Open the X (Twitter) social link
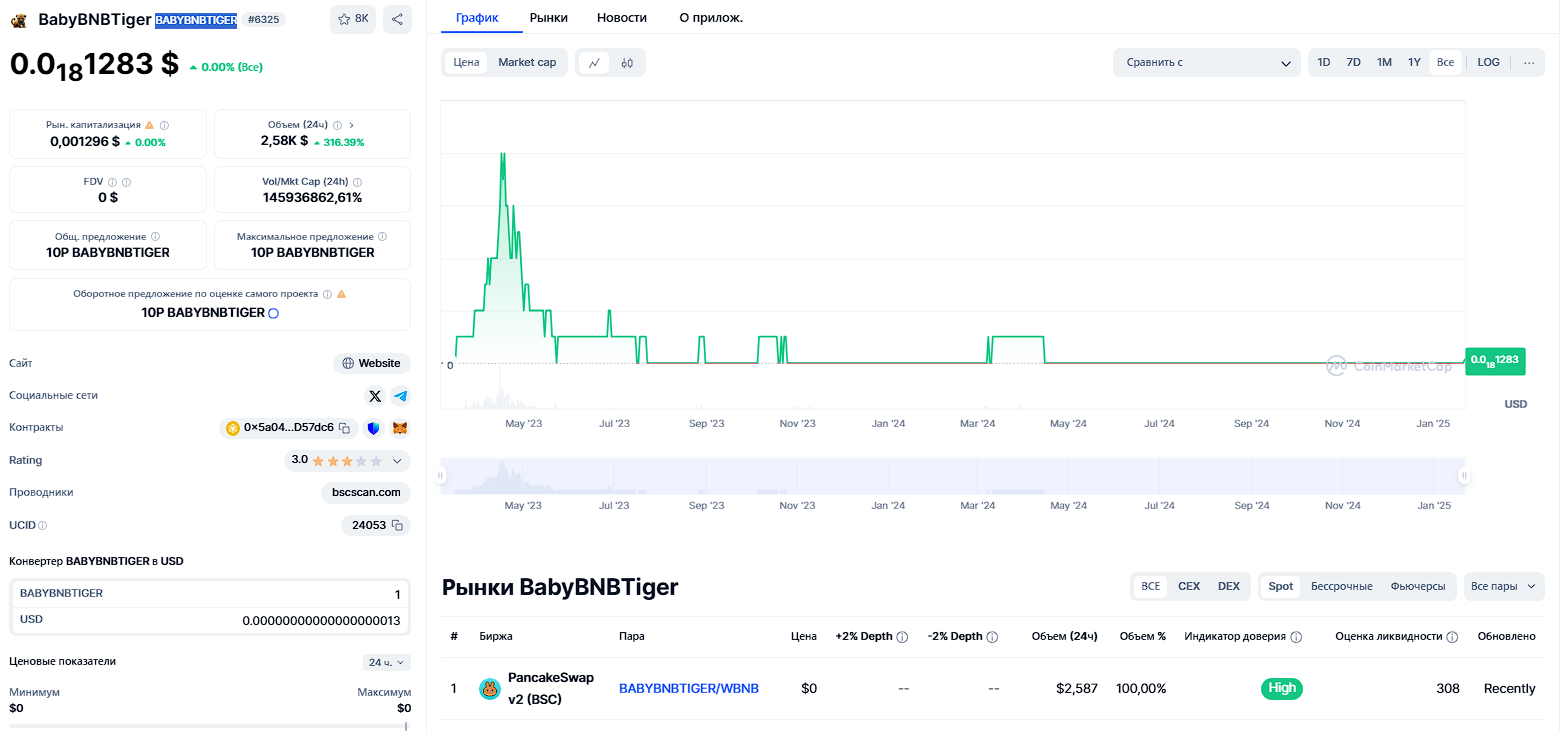 [375, 396]
